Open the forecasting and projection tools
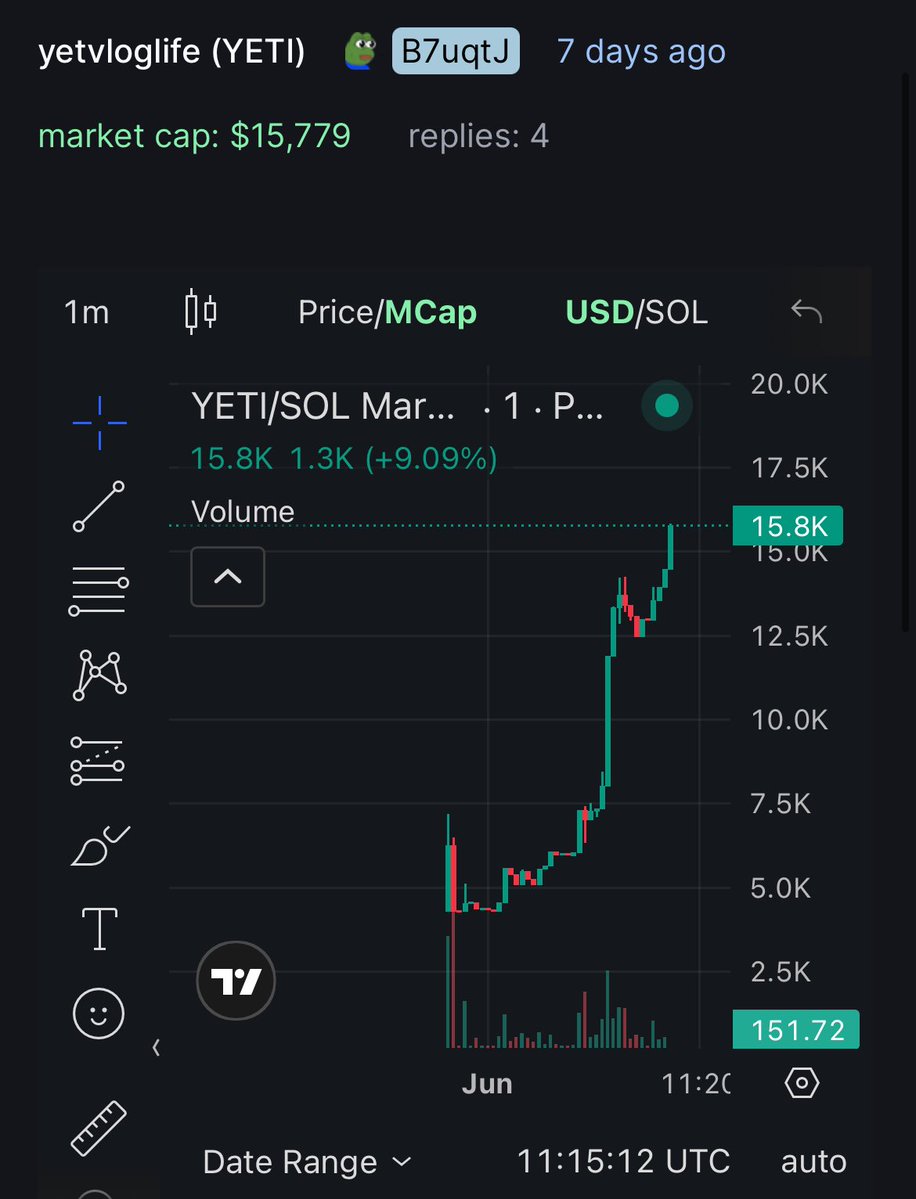This screenshot has width=916, height=1199. [97, 761]
